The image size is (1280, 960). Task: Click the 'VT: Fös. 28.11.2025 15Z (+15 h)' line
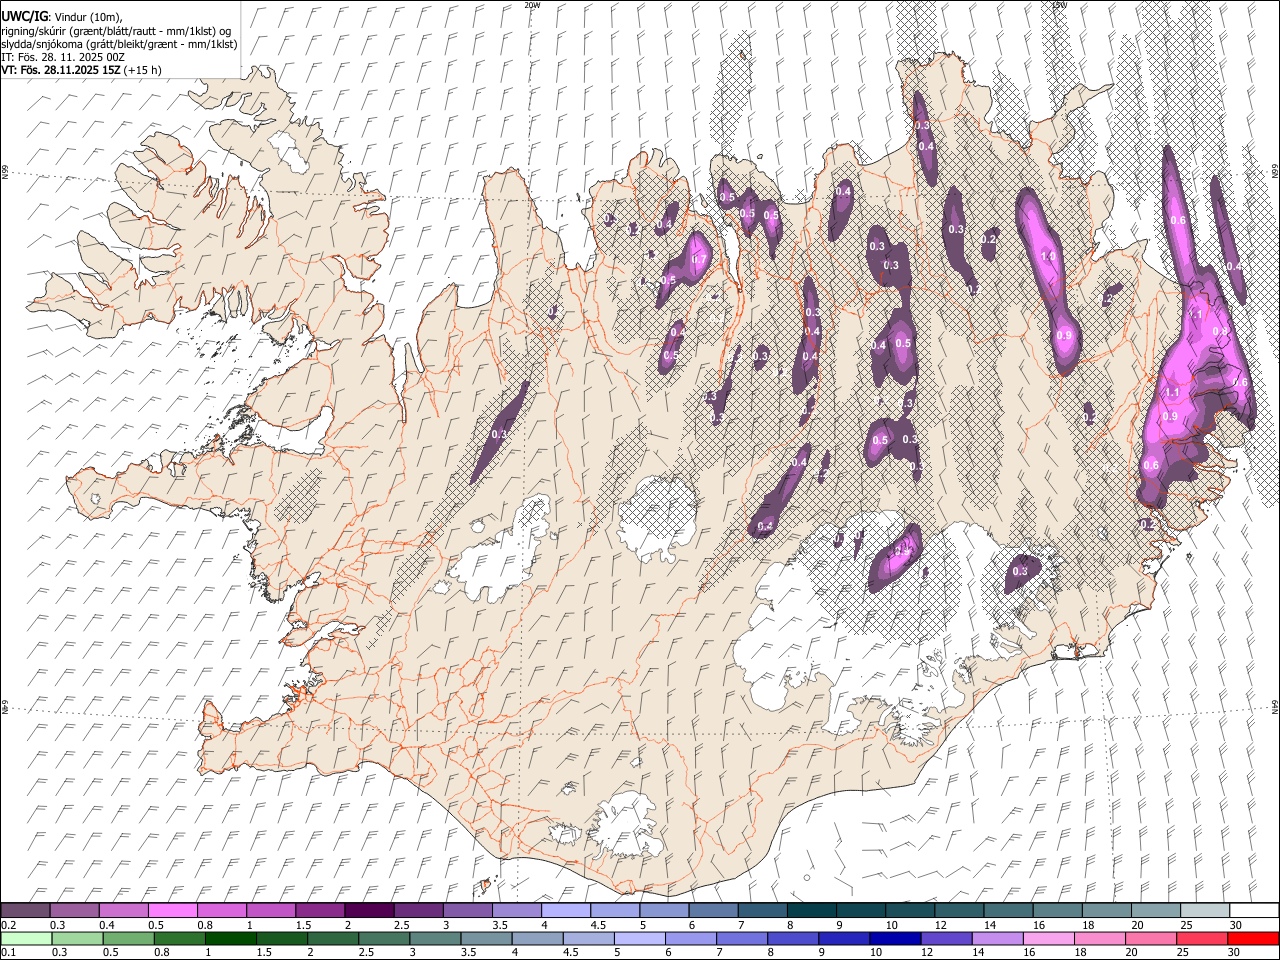(81, 70)
